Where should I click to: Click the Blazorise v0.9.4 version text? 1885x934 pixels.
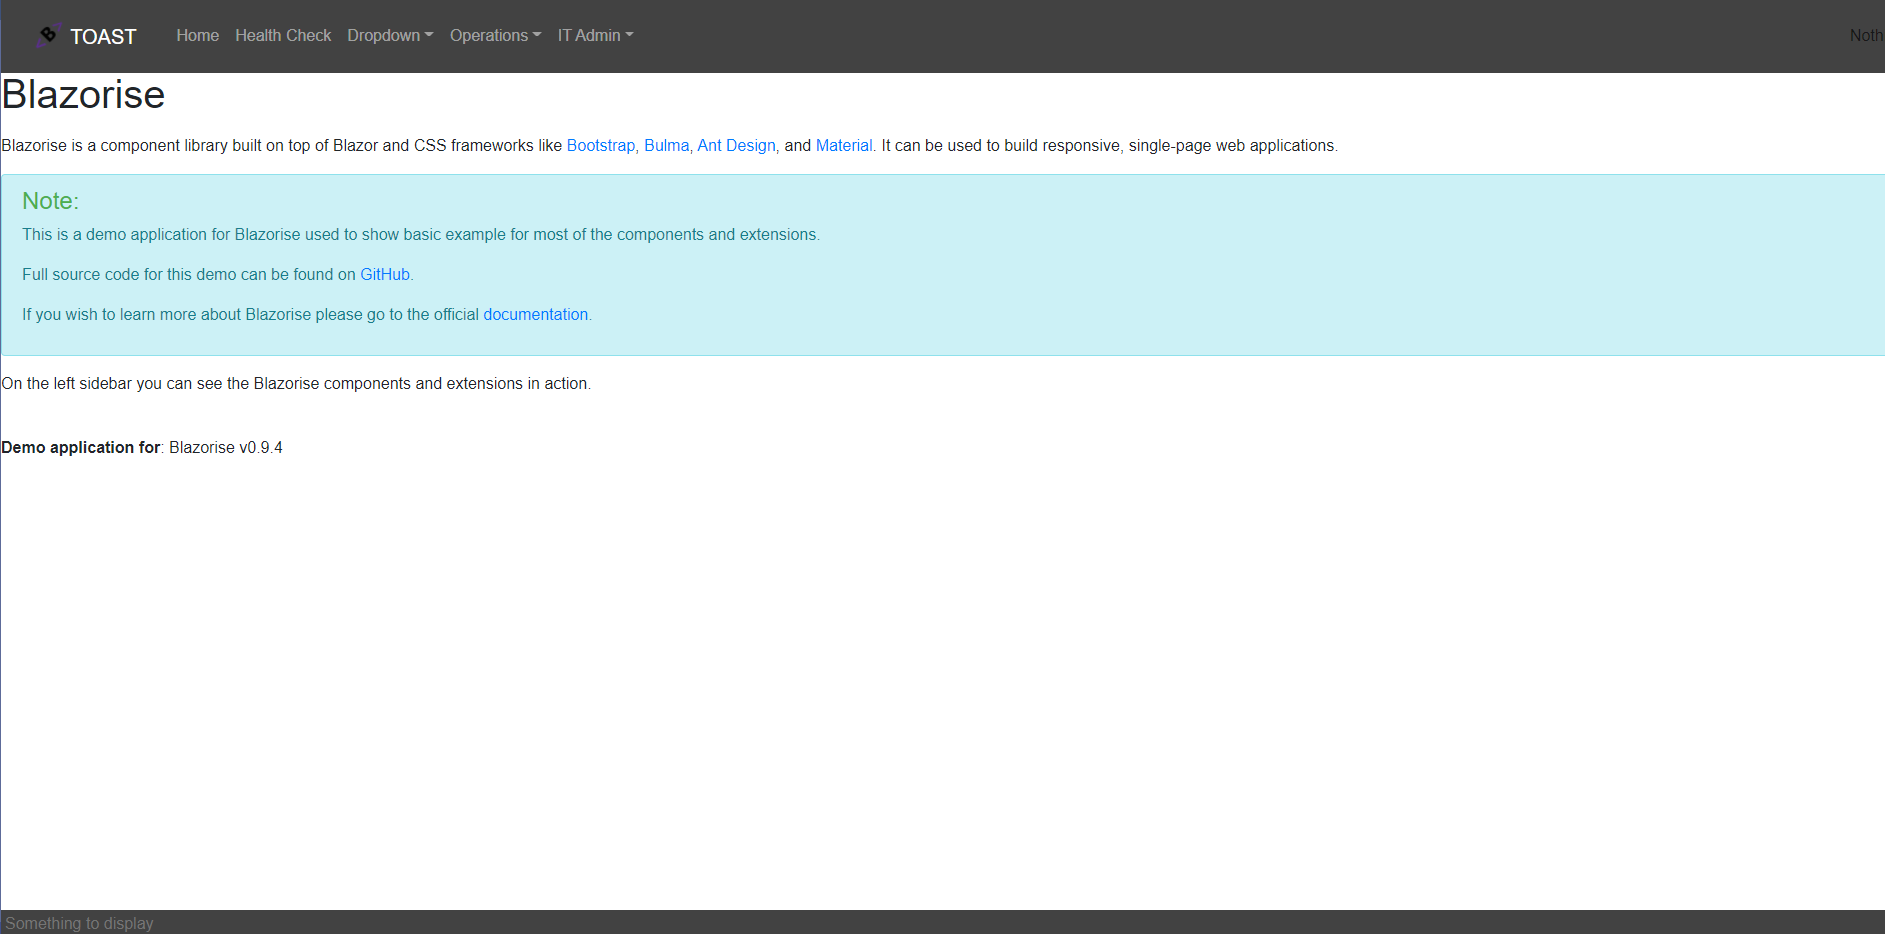[225, 447]
